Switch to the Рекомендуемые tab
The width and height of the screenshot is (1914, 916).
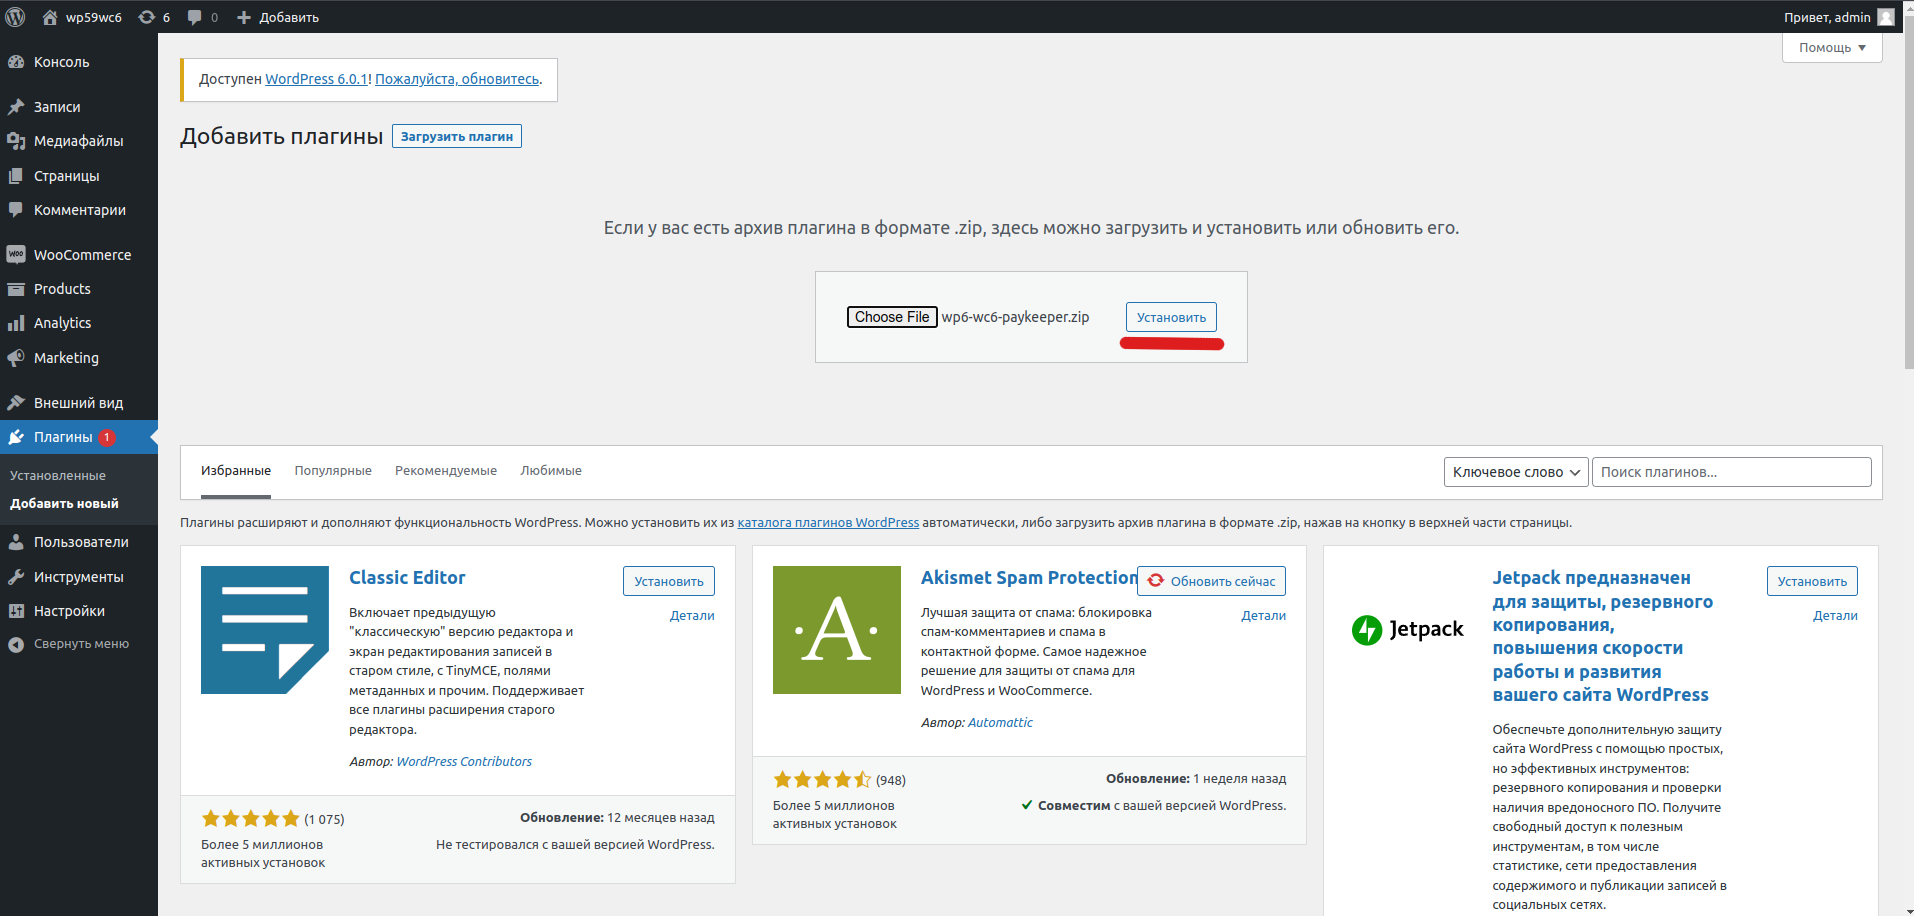(445, 471)
